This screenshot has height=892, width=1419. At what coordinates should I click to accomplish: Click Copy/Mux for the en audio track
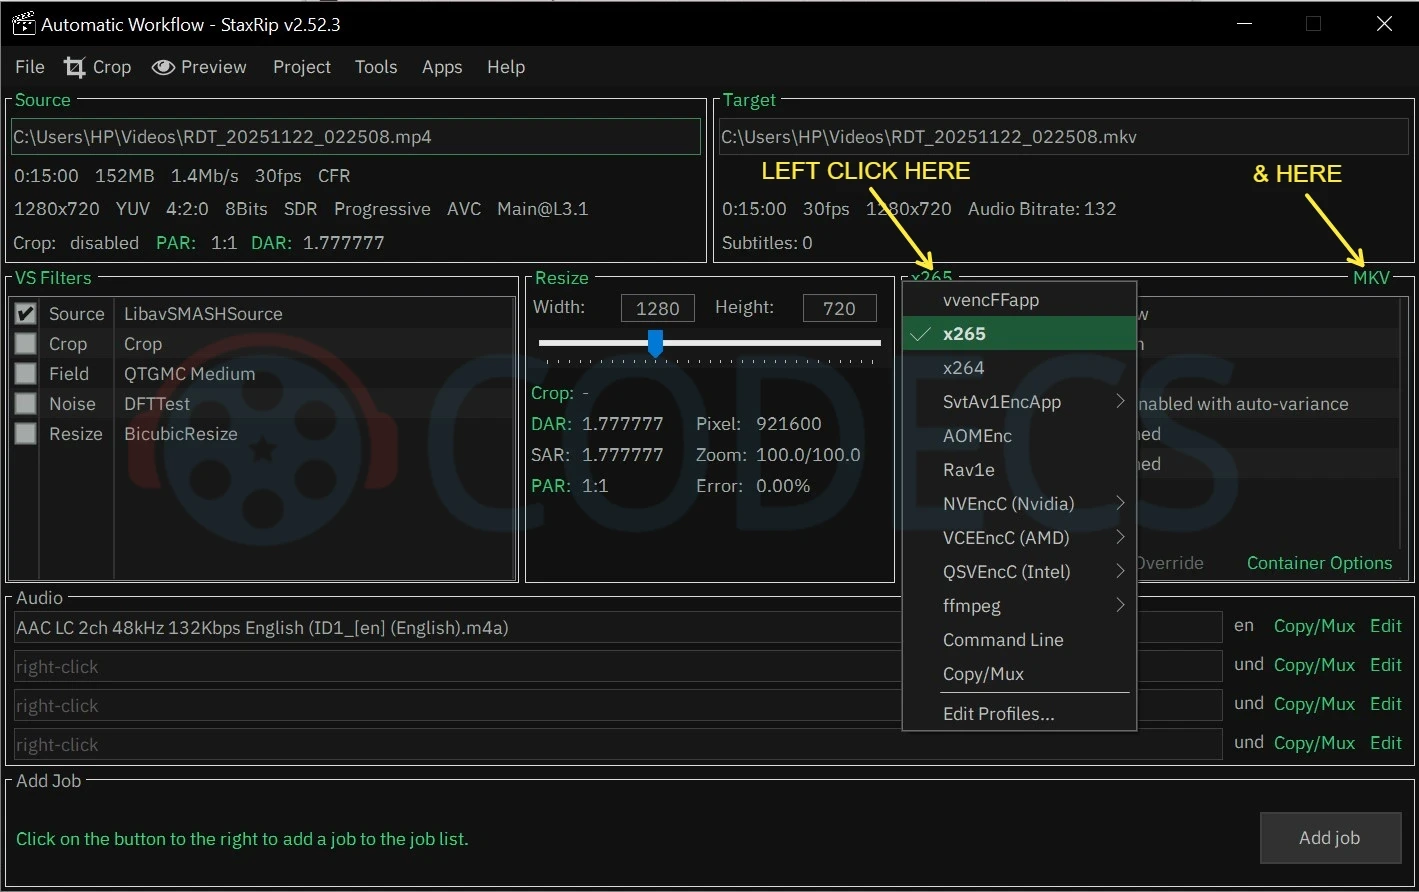pyautogui.click(x=1314, y=626)
